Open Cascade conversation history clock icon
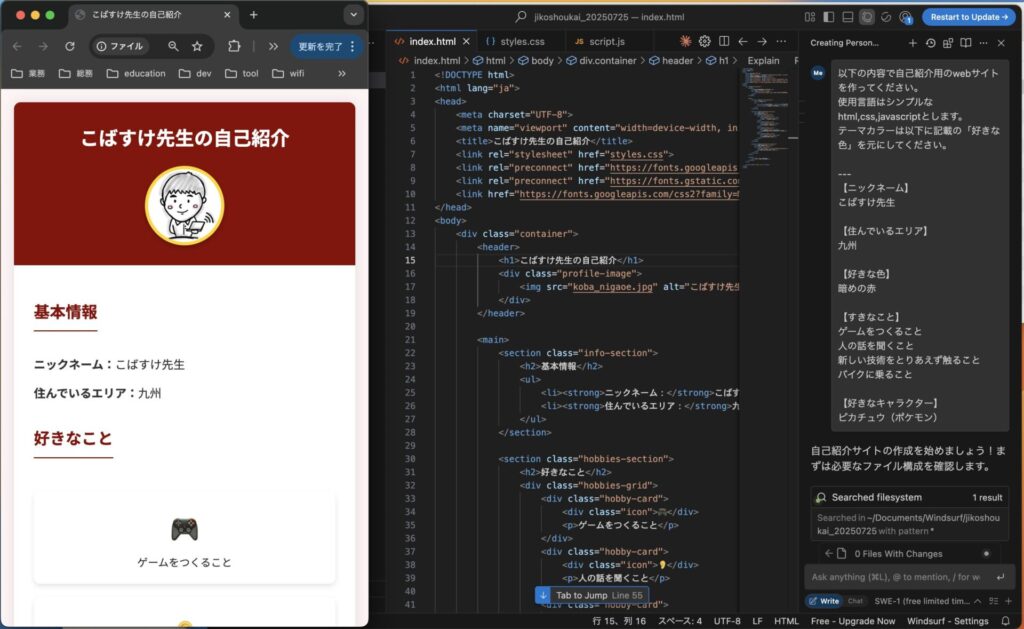This screenshot has width=1024, height=629. [931, 43]
